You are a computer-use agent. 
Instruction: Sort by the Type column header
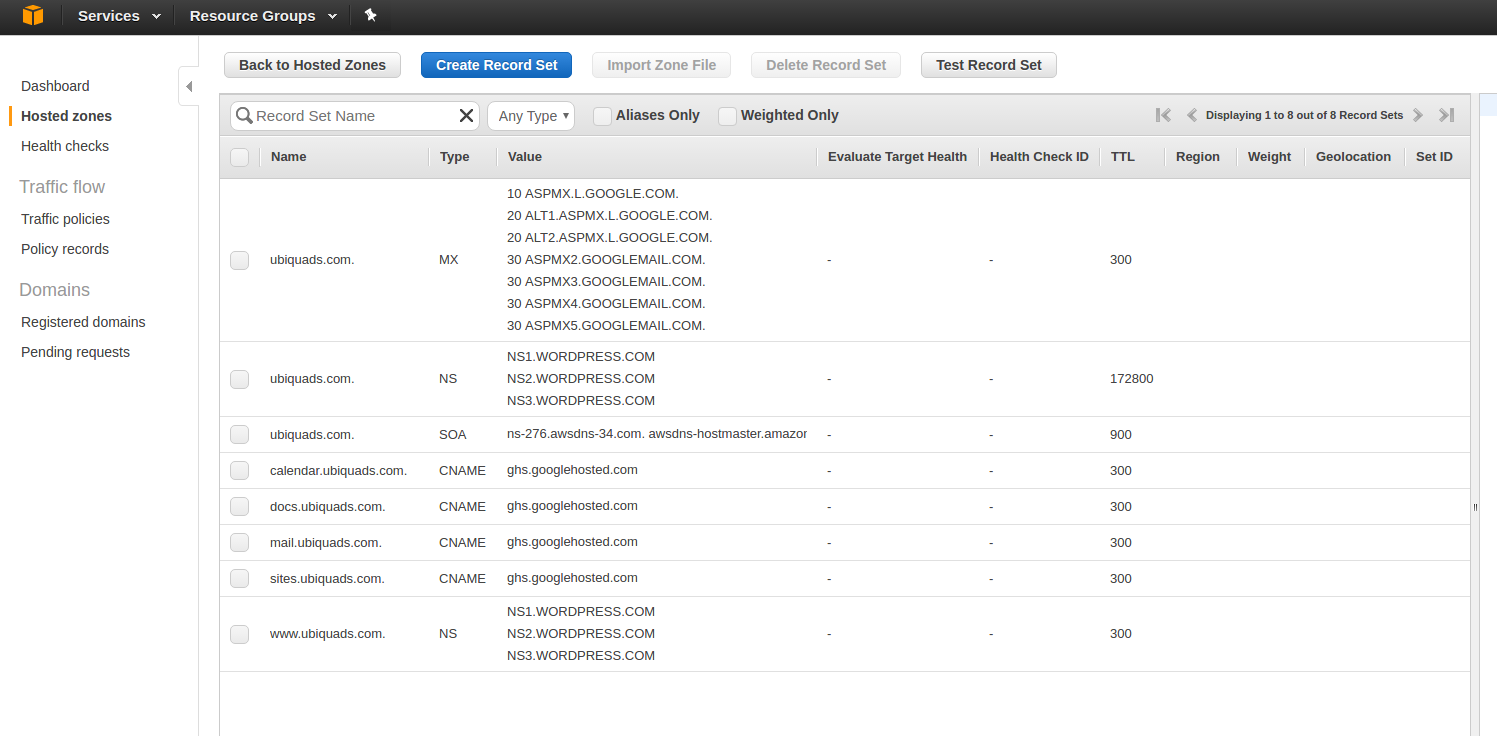(454, 157)
